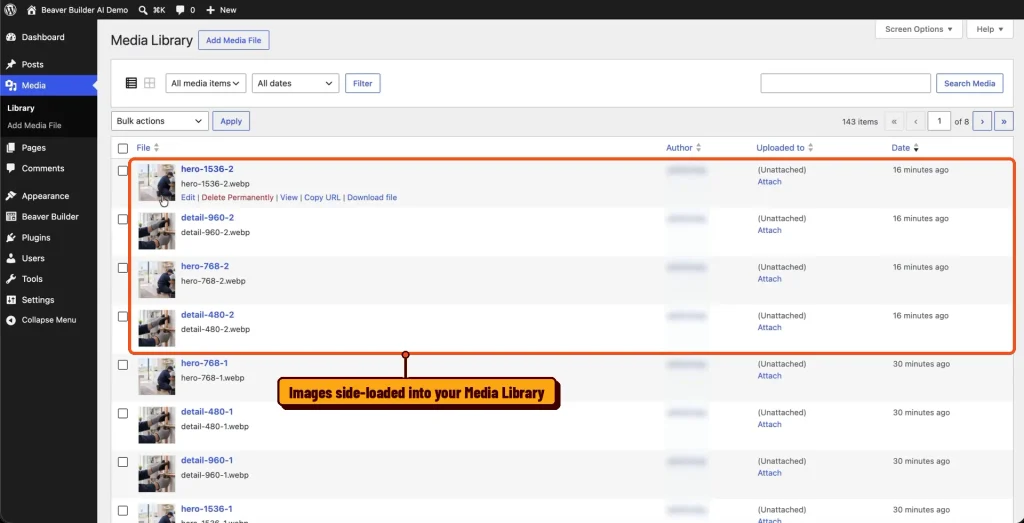Open the All dates dropdown
This screenshot has height=523, width=1024.
pos(296,83)
